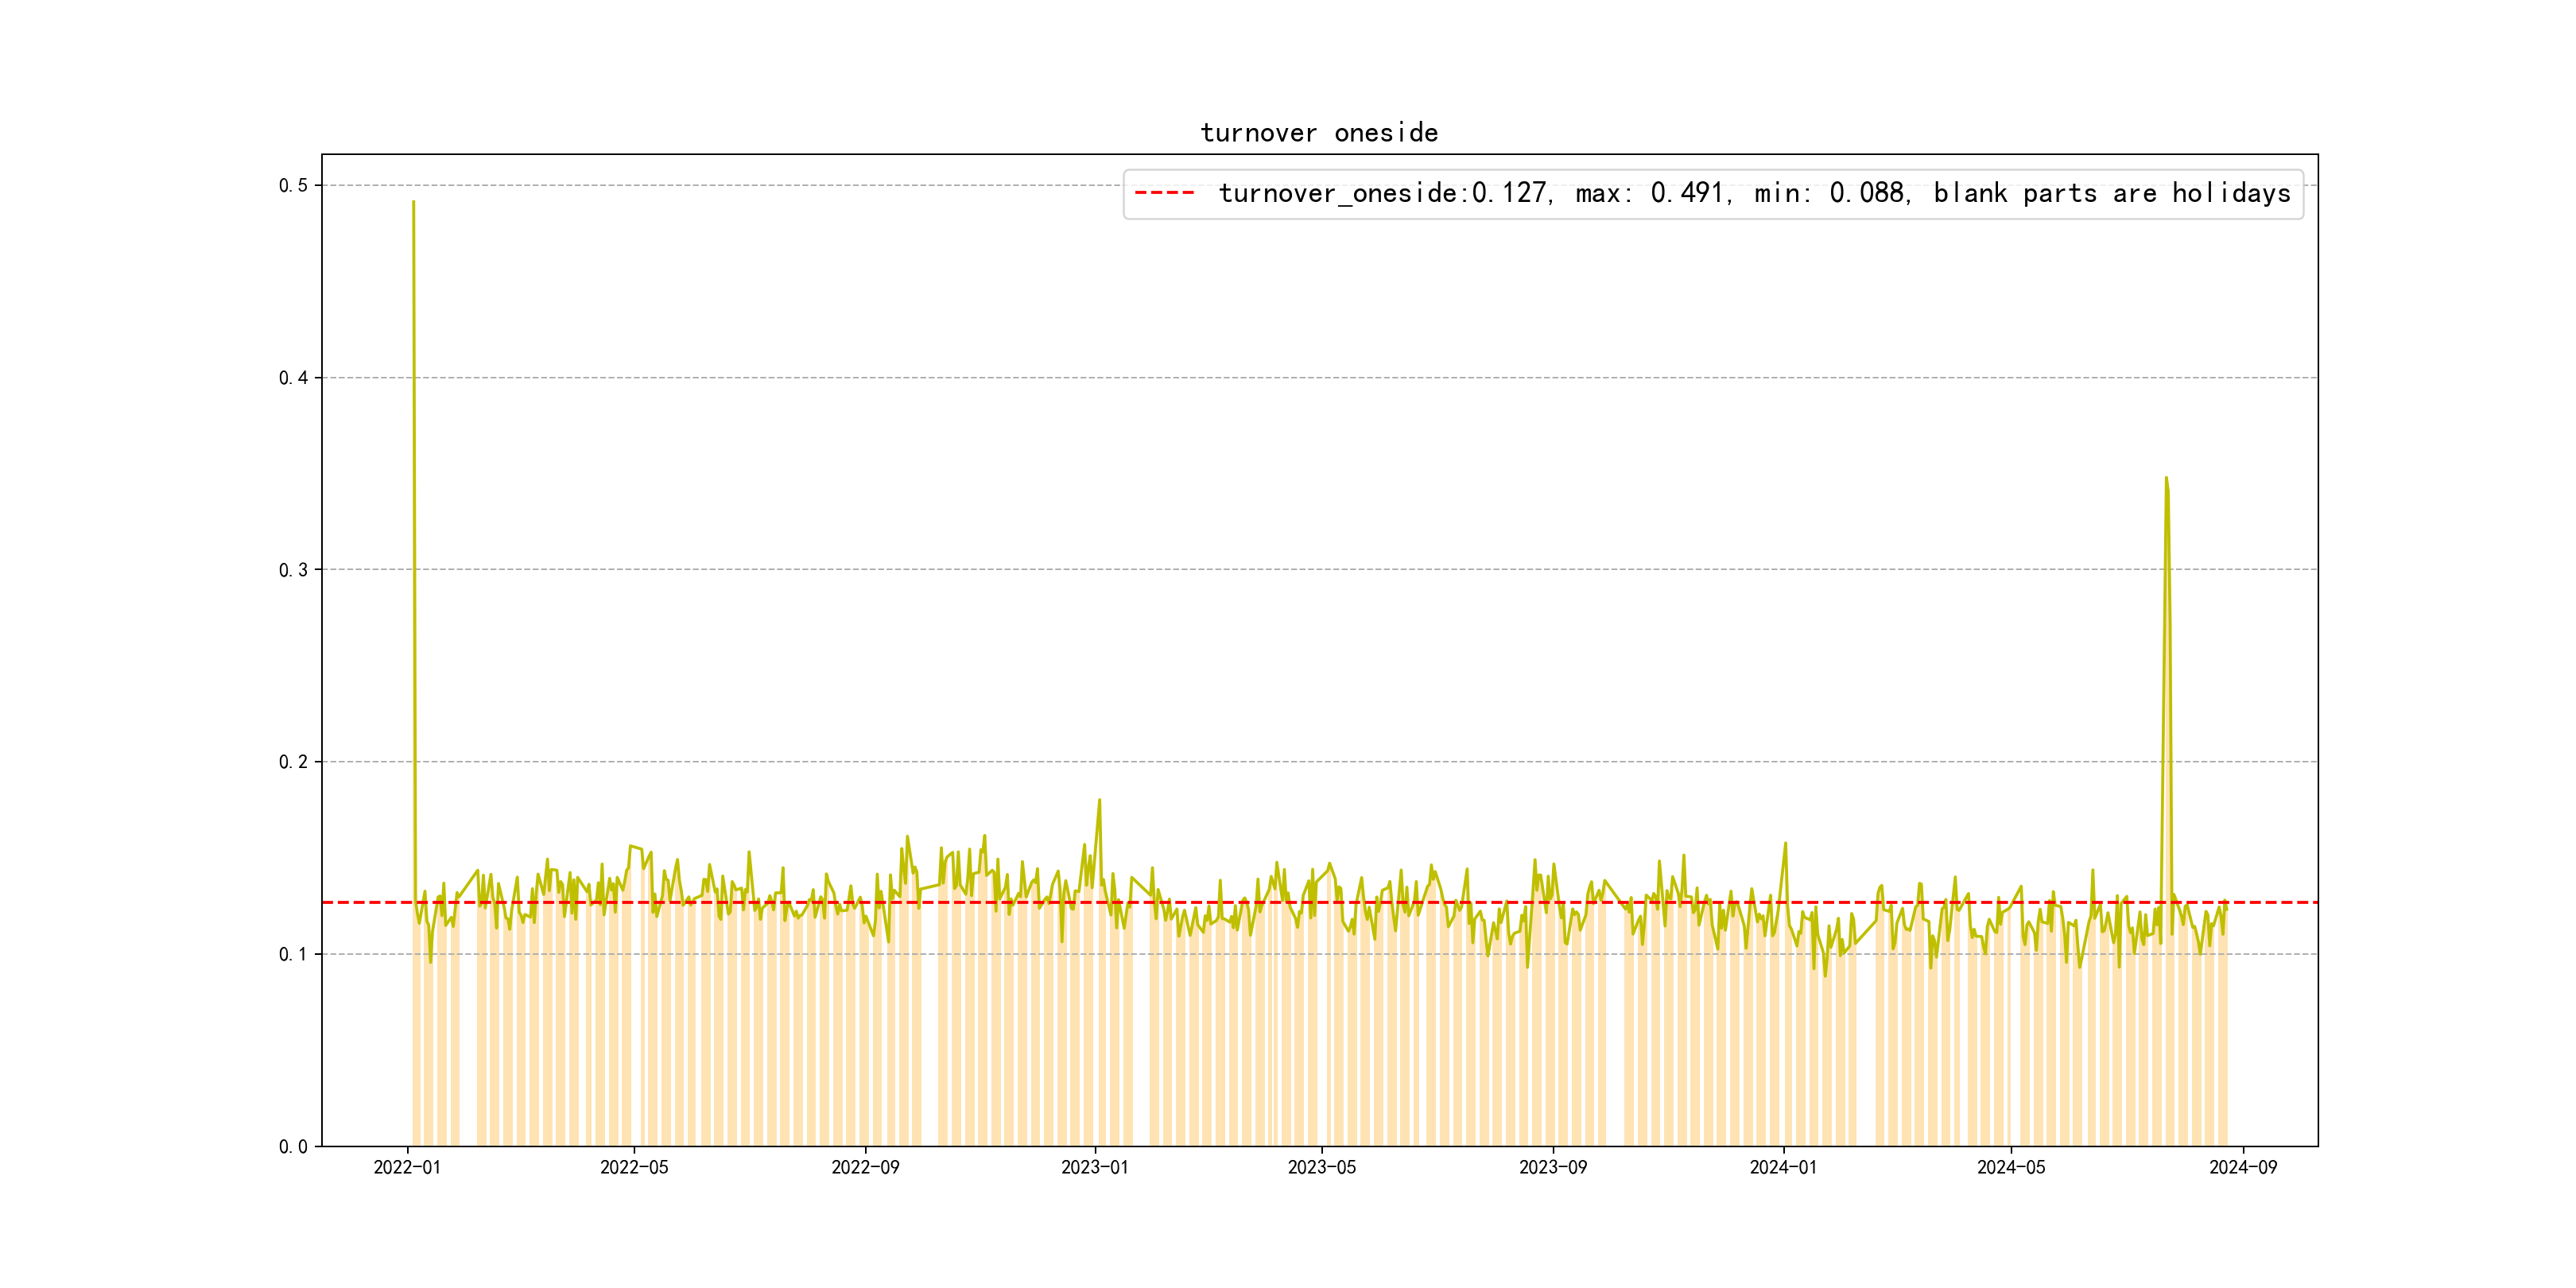Click the 0.0 y-axis tick label
Viewport: 2576px width, 1288px height.
(293, 1147)
